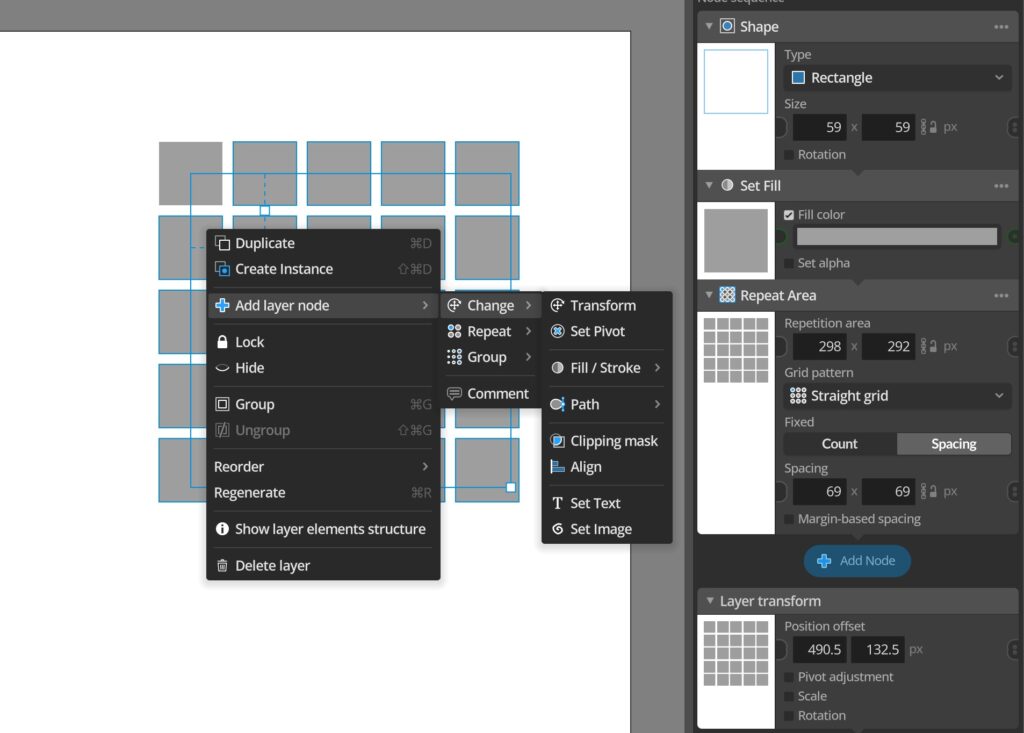The width and height of the screenshot is (1024, 733).
Task: Click the Set Pivot icon
Action: click(x=558, y=332)
